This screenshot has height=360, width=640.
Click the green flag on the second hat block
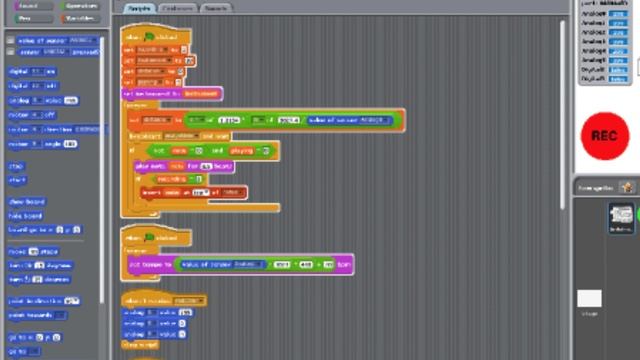click(x=149, y=237)
